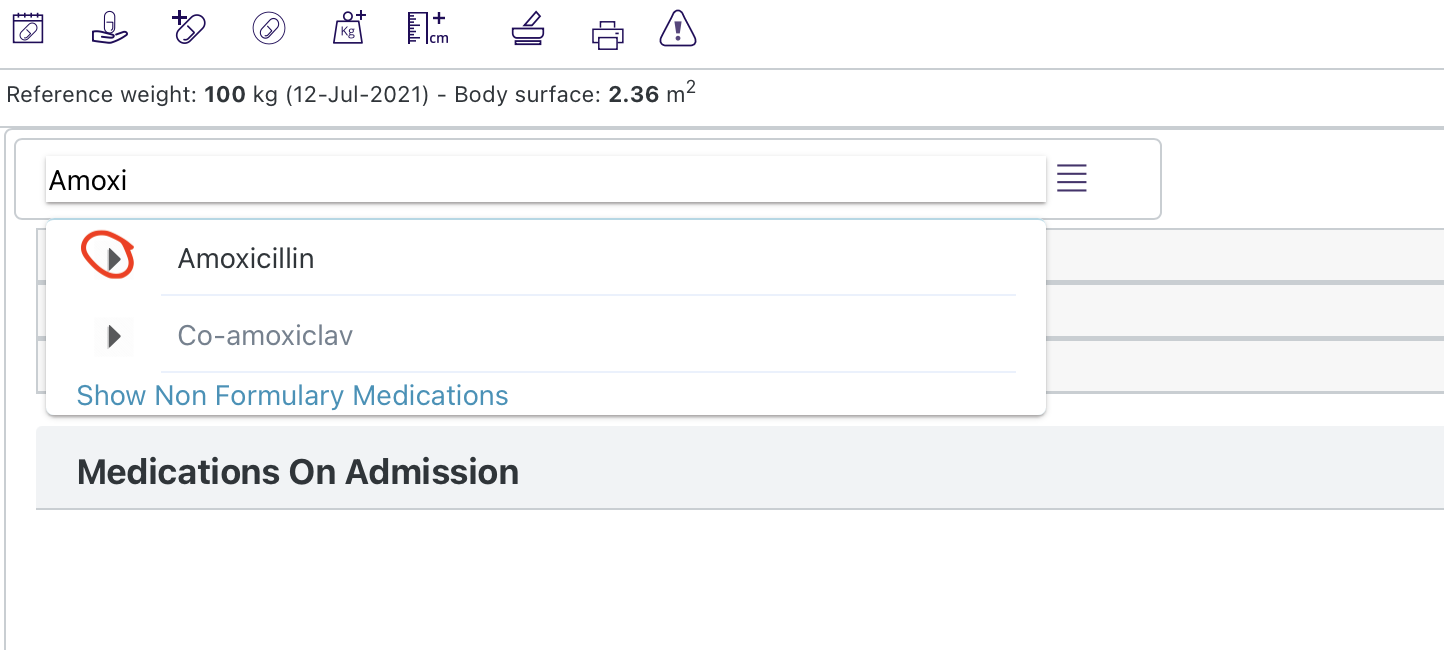
Task: Open the hamburger menu beside the search field
Action: tap(1071, 178)
